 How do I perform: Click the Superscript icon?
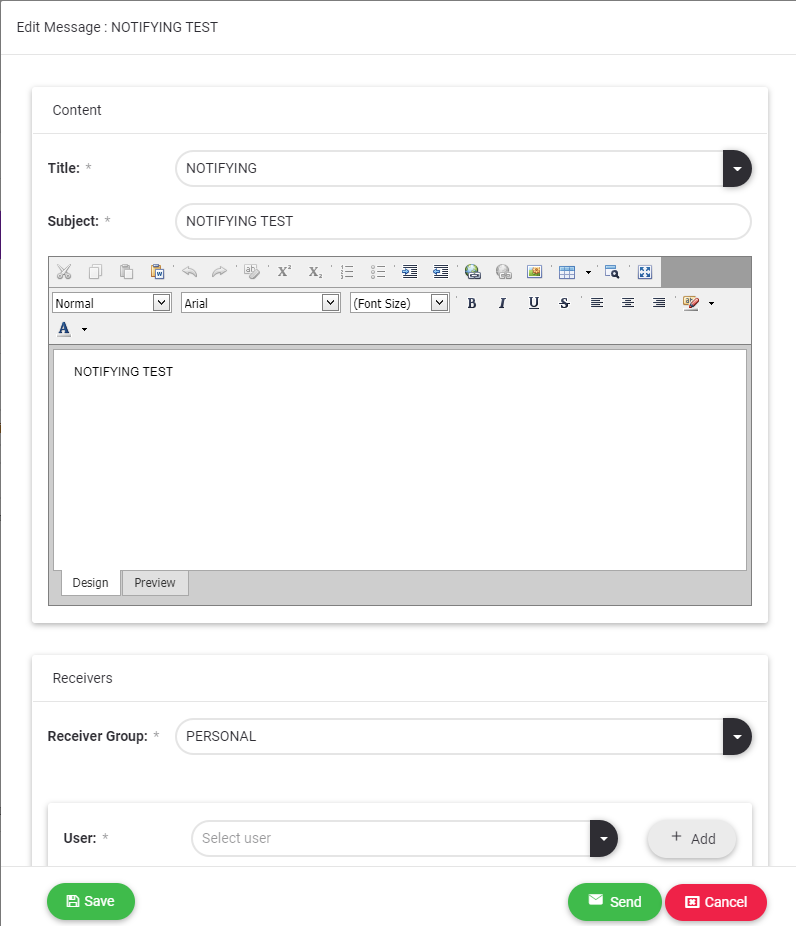[x=284, y=272]
